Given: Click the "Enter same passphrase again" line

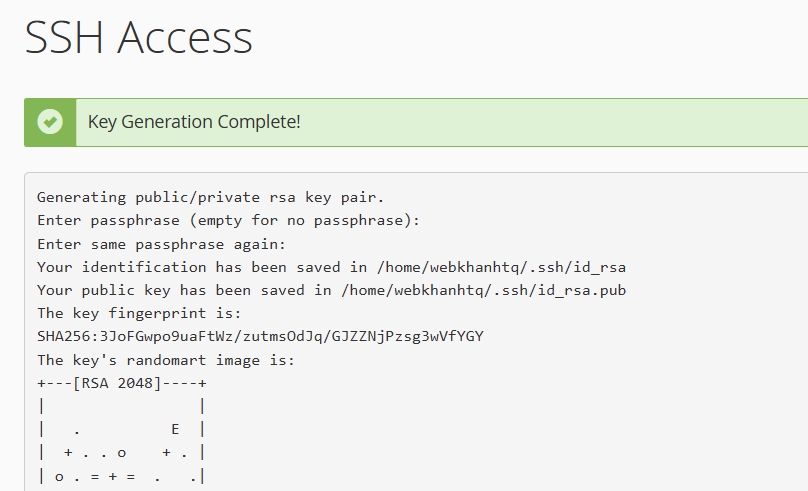Looking at the screenshot, I should [161, 243].
